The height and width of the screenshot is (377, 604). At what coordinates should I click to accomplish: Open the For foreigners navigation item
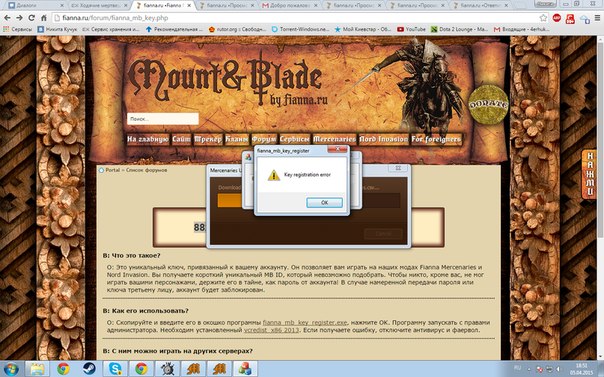[x=436, y=139]
